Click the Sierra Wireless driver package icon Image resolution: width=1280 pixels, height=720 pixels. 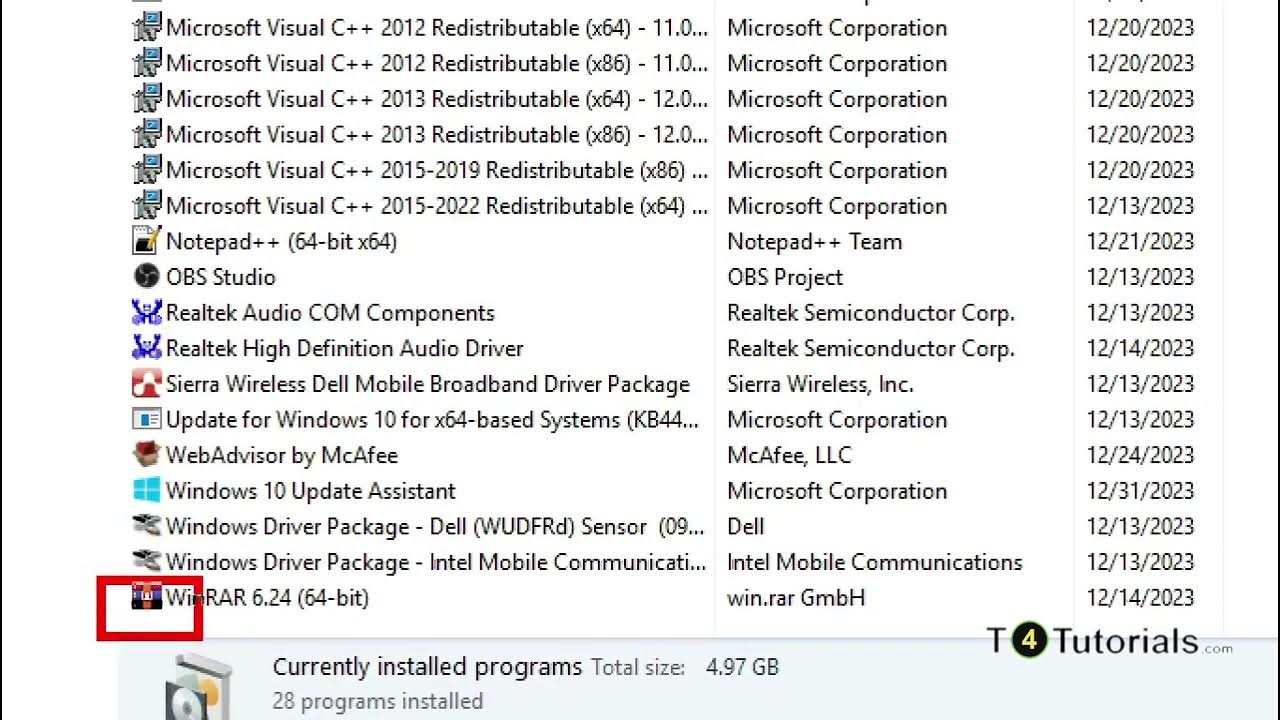click(147, 384)
